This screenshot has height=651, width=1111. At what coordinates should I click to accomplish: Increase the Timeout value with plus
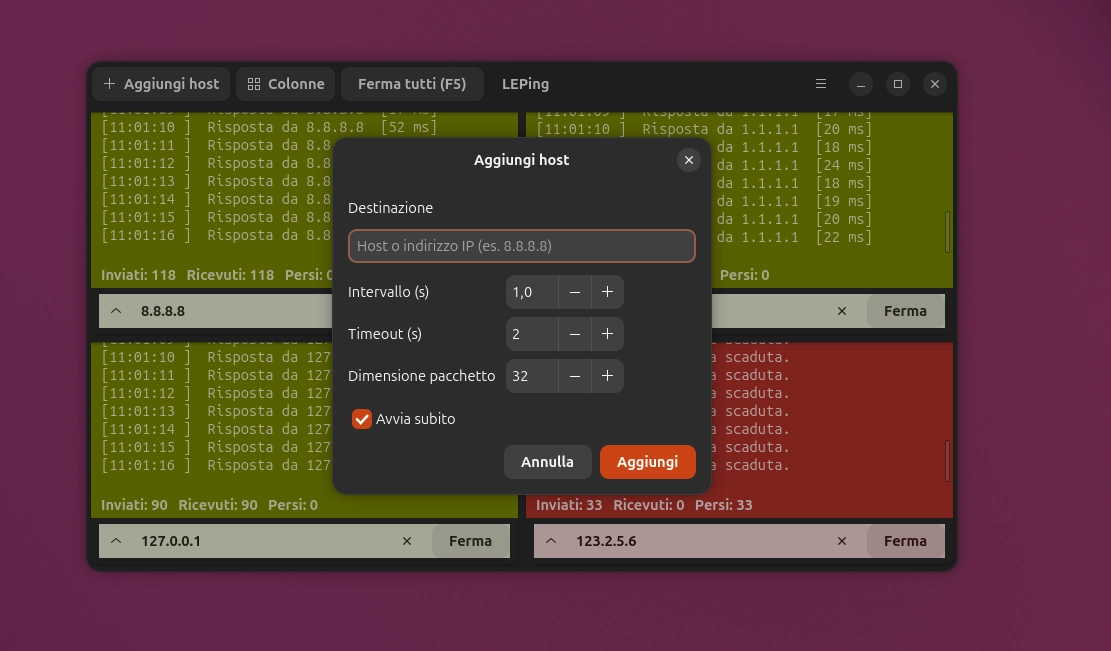point(607,334)
